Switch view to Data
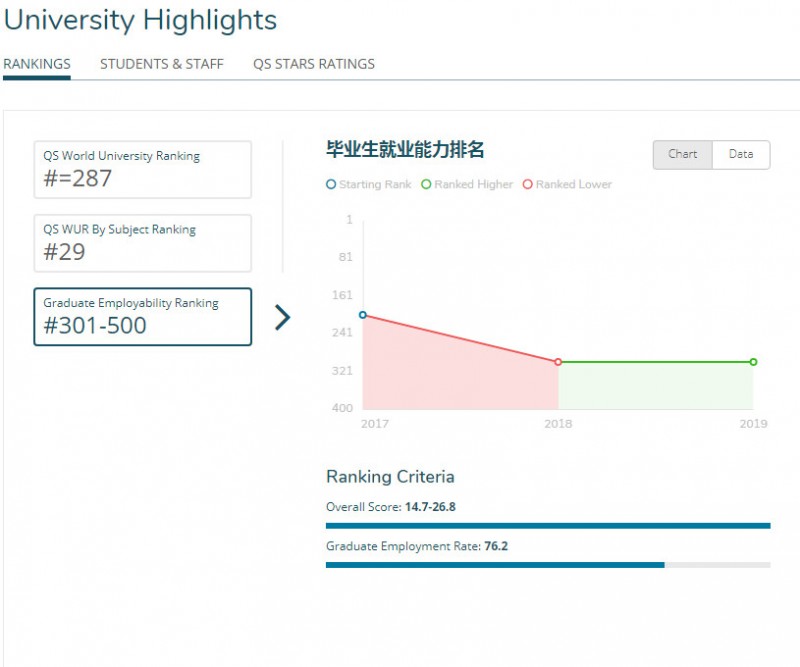 point(741,155)
